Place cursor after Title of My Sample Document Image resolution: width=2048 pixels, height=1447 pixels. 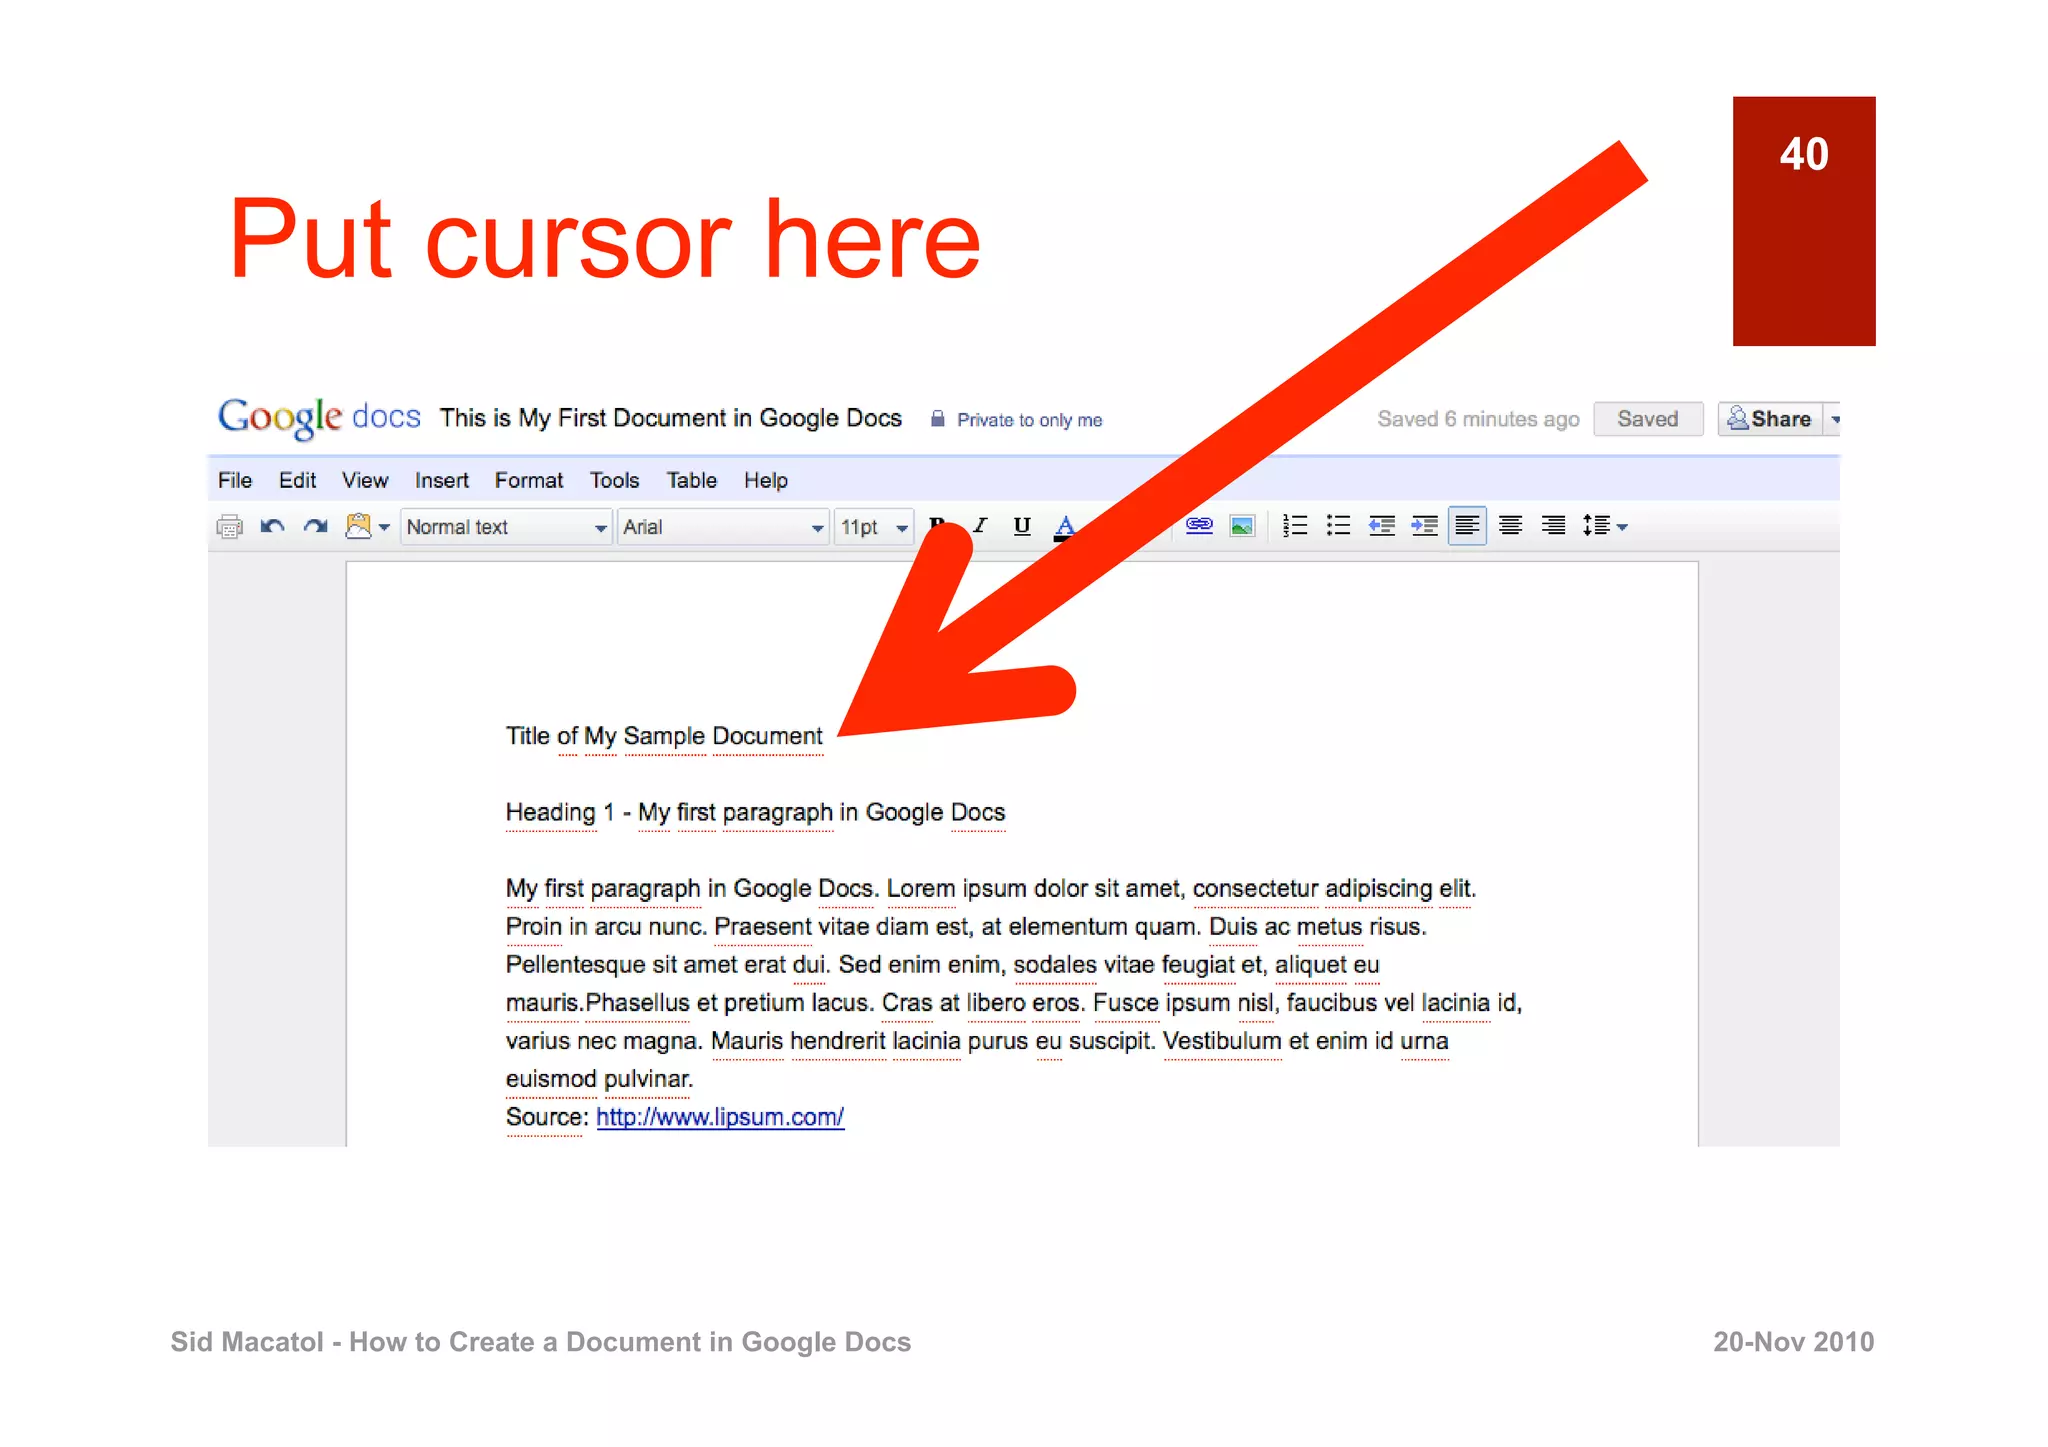(826, 736)
